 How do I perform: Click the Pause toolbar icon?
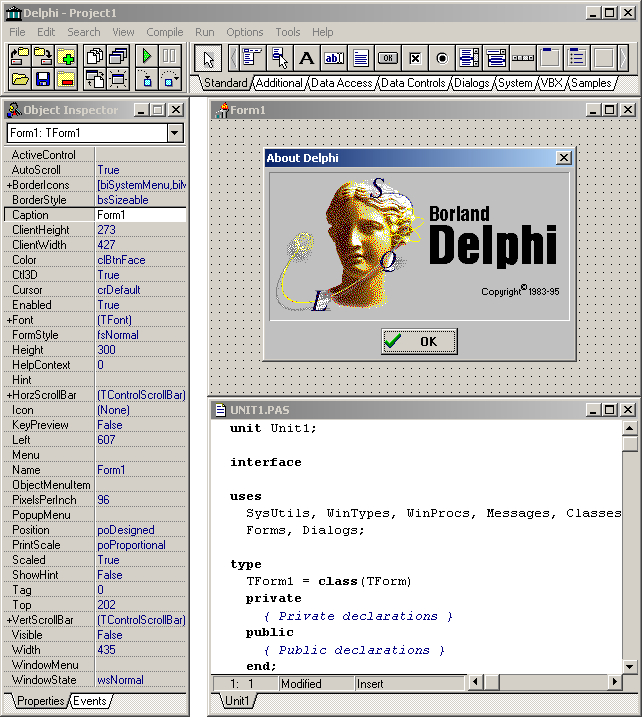coord(170,56)
